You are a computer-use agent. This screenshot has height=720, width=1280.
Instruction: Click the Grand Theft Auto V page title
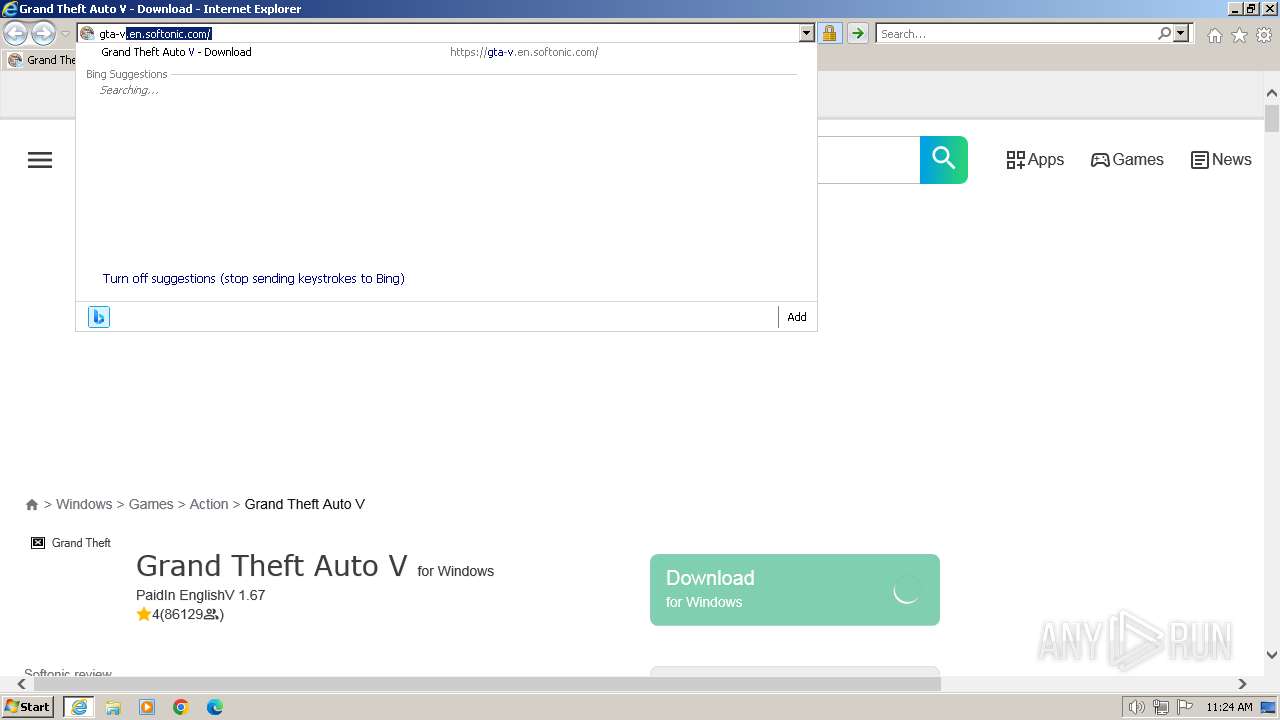272,566
